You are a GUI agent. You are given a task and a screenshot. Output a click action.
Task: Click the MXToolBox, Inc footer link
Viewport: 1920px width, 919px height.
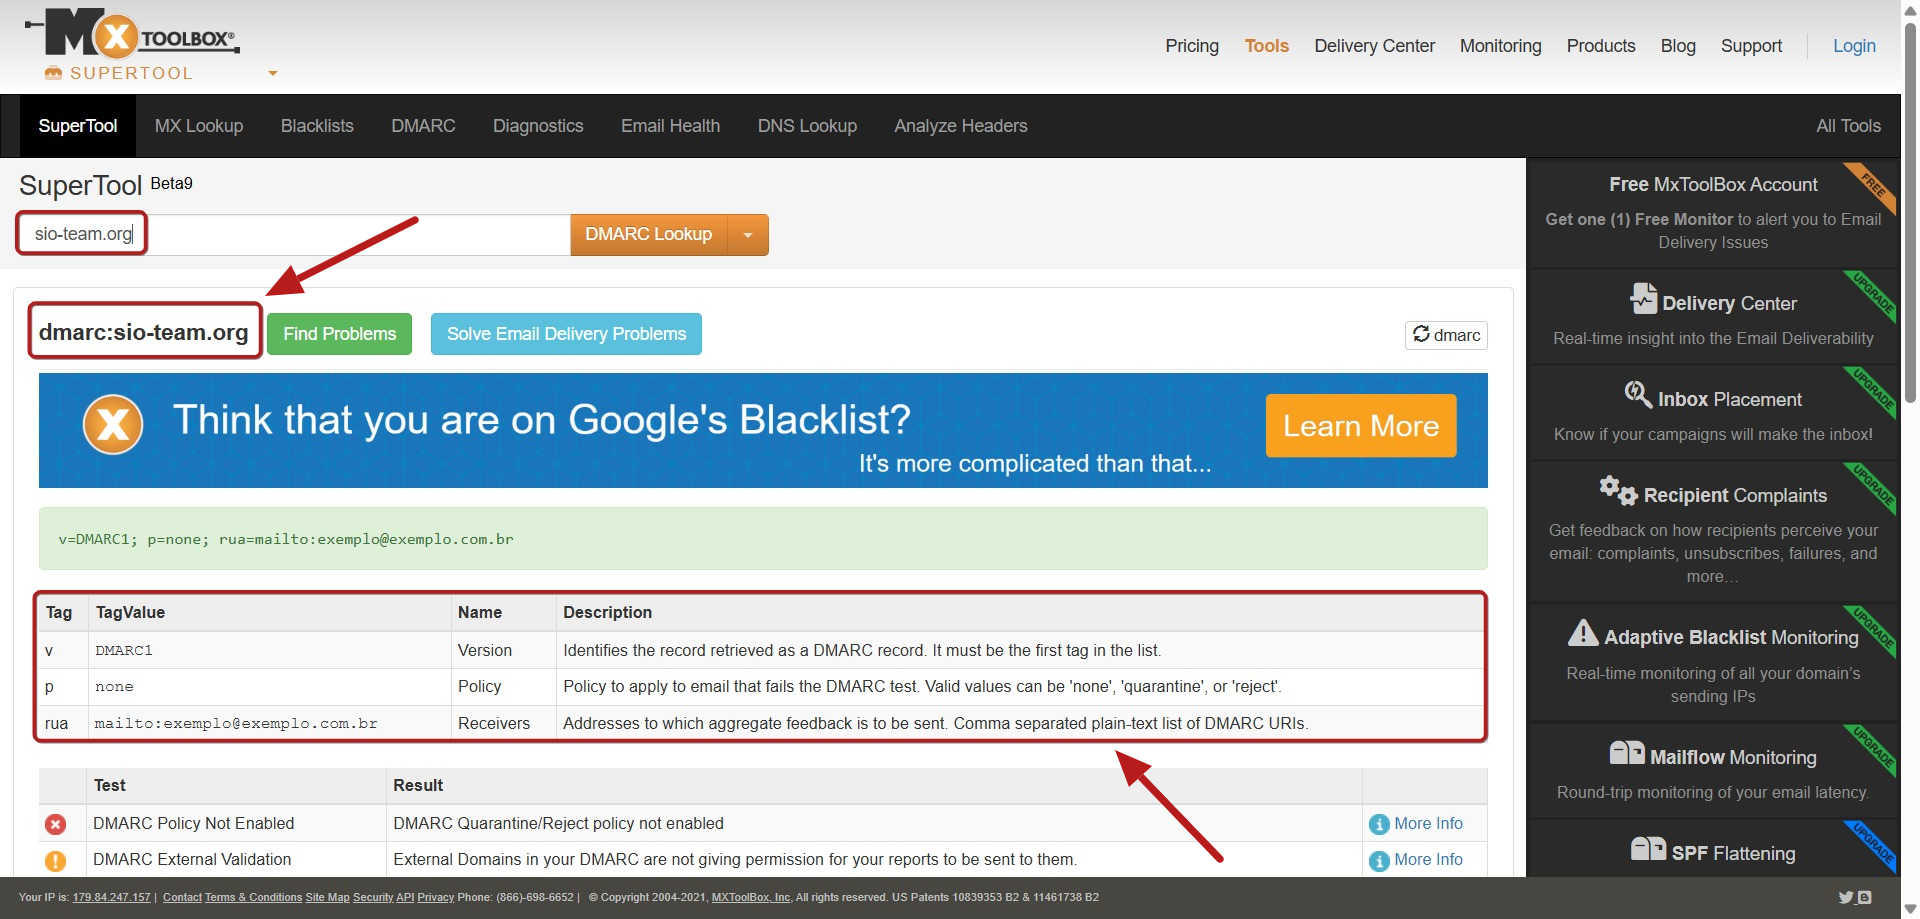click(x=751, y=897)
